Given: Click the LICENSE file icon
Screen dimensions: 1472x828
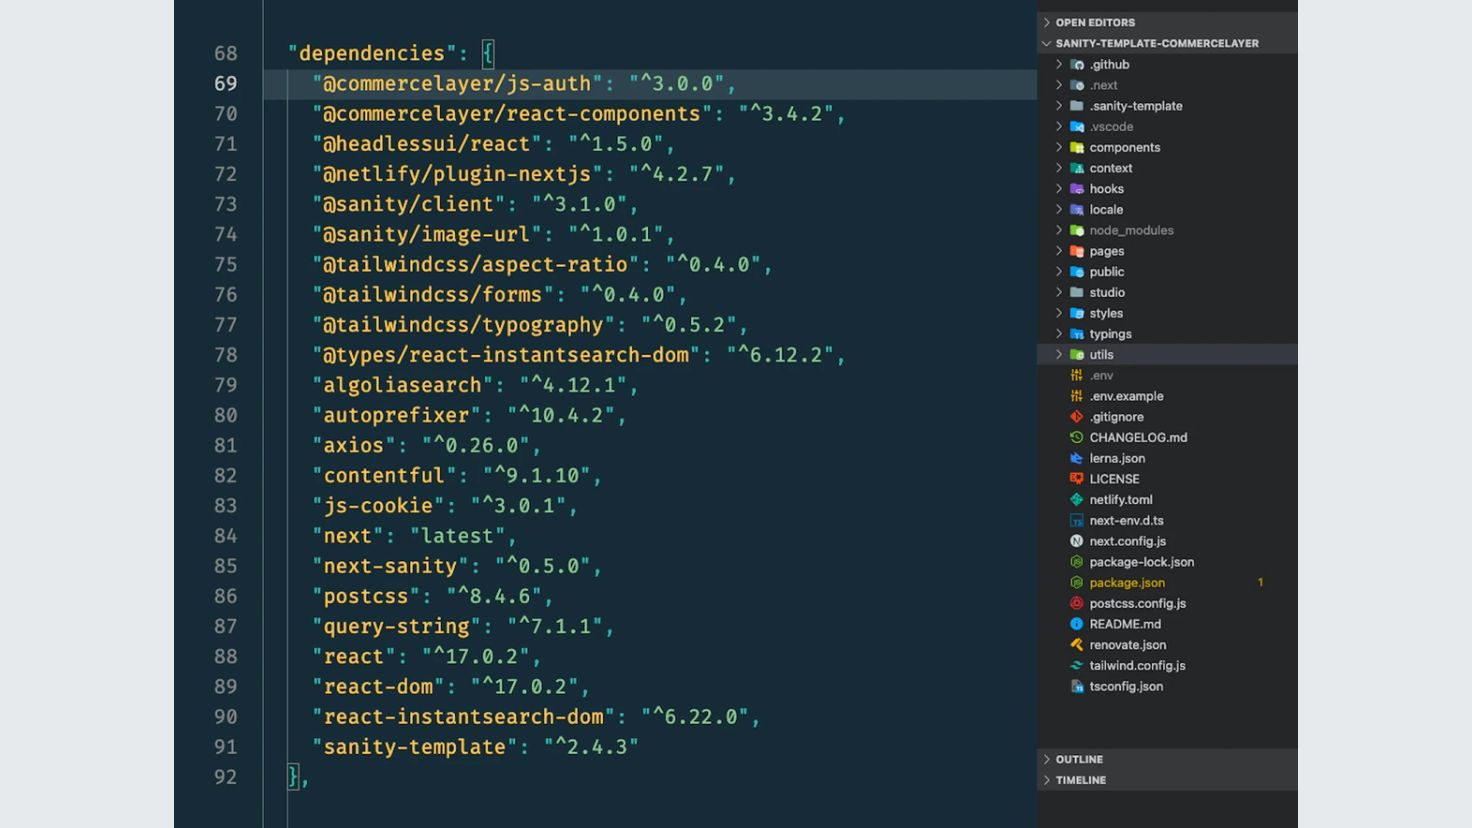Looking at the screenshot, I should point(1077,479).
